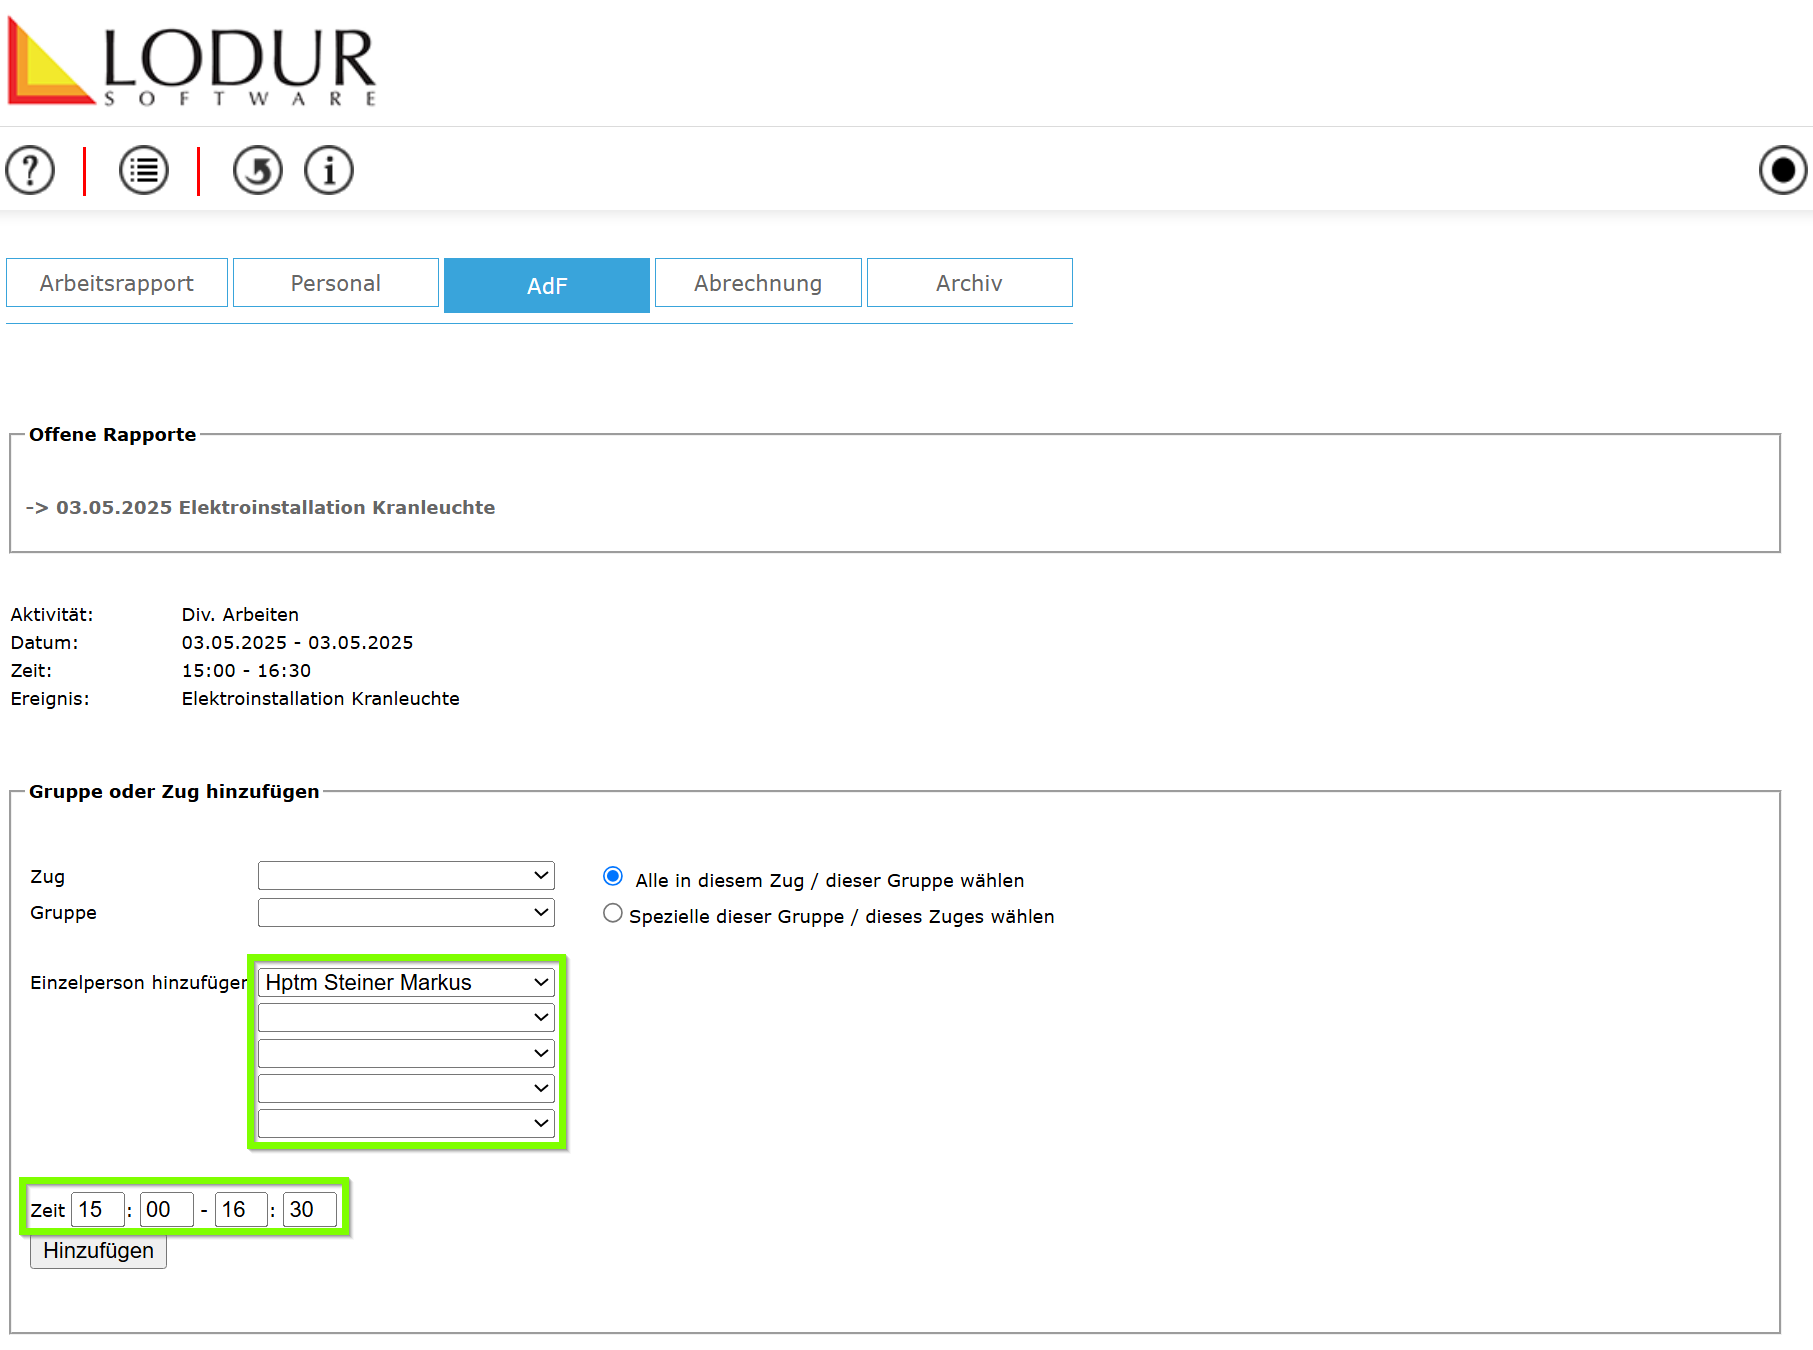The image size is (1813, 1350).
Task: Open the second Einzelperson dropdown
Action: (x=406, y=1018)
